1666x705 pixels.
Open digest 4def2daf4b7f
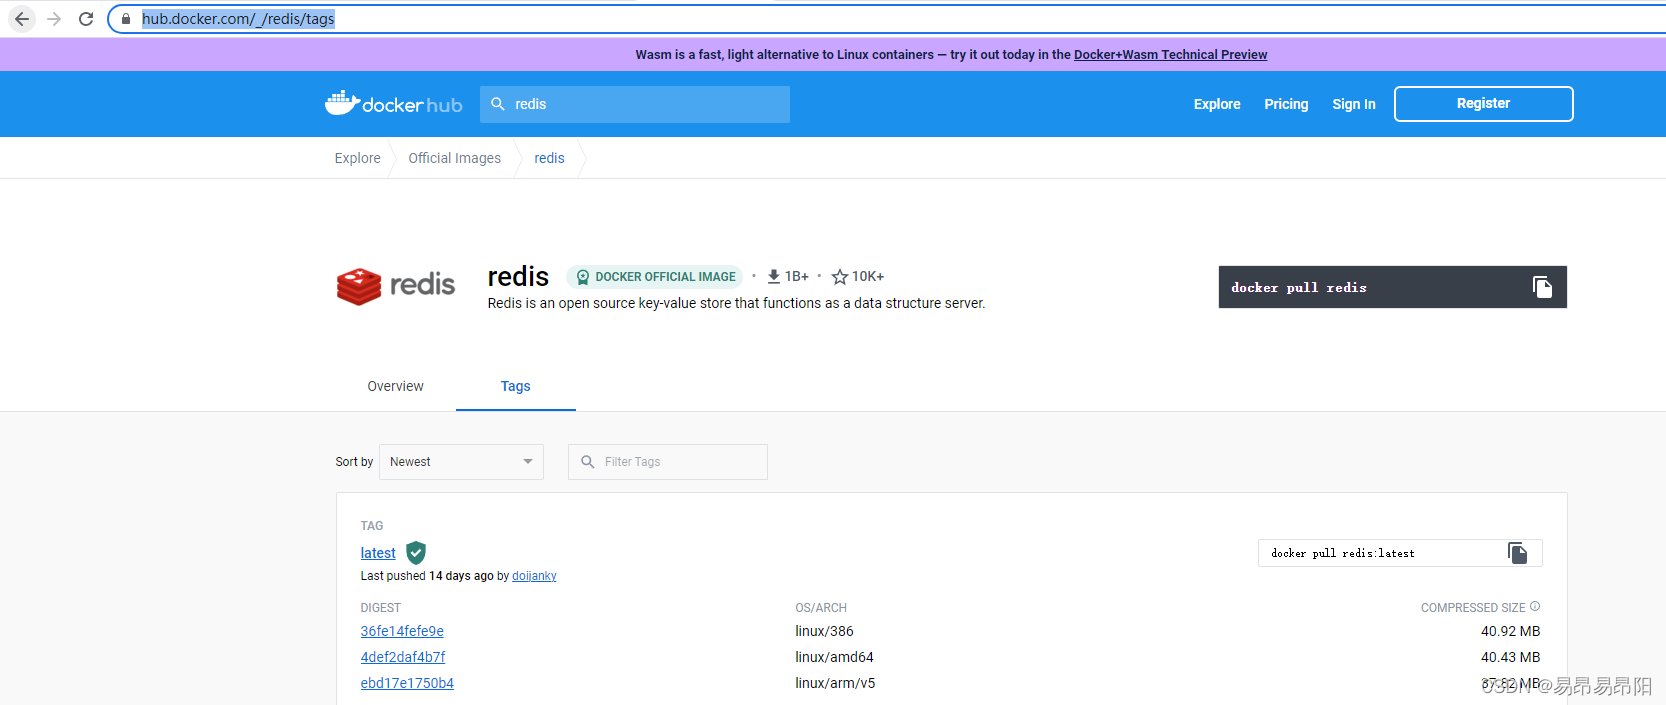tap(403, 657)
